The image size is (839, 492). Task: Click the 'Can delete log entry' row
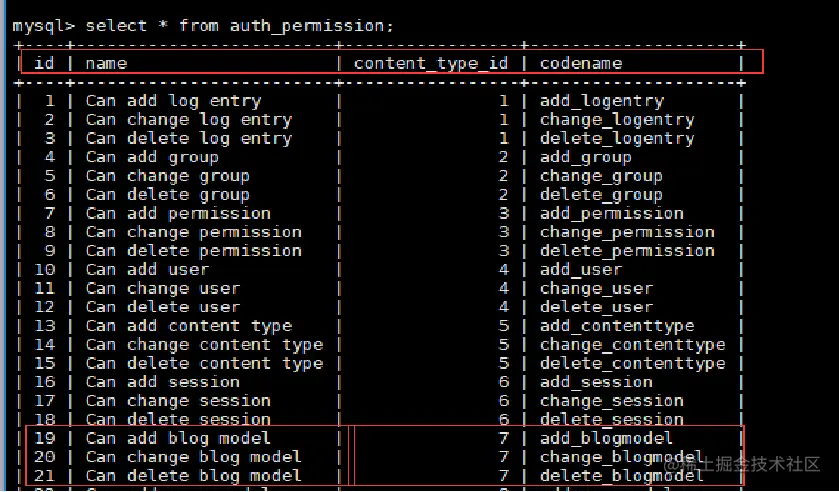point(380,139)
